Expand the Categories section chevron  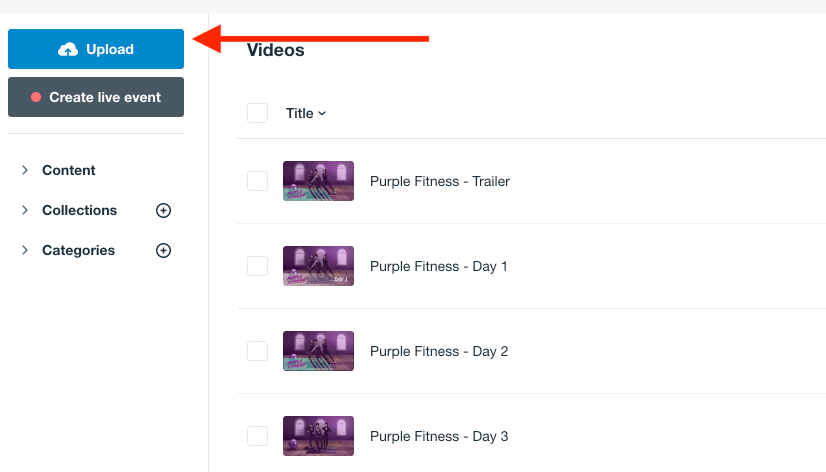coord(25,250)
